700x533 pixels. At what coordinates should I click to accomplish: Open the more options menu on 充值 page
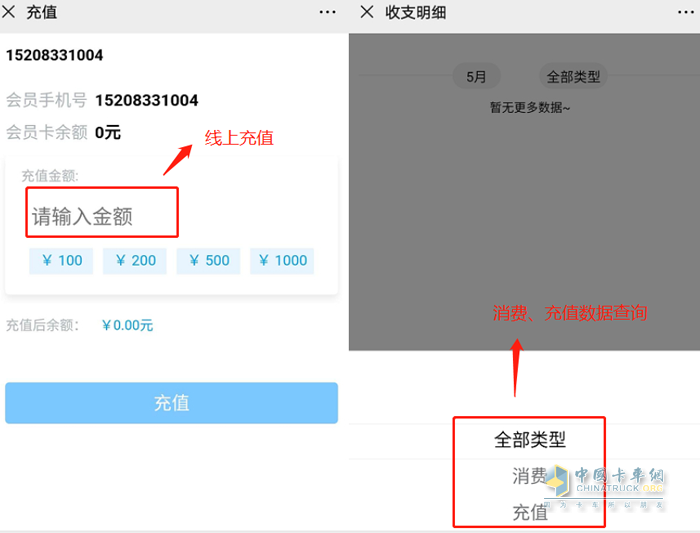(327, 12)
